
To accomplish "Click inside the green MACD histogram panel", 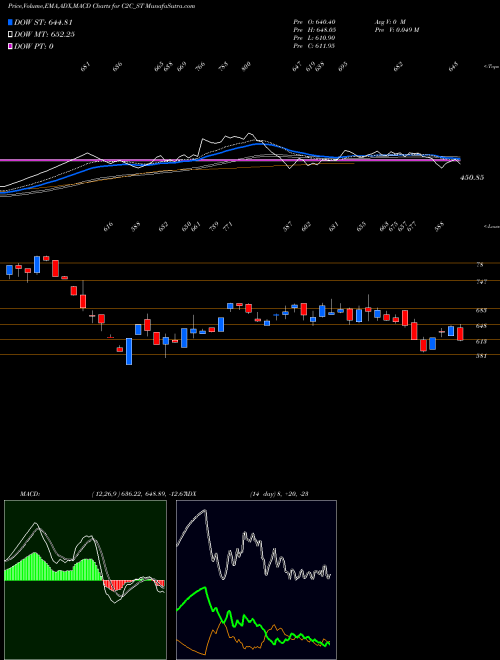I will 85,580.
